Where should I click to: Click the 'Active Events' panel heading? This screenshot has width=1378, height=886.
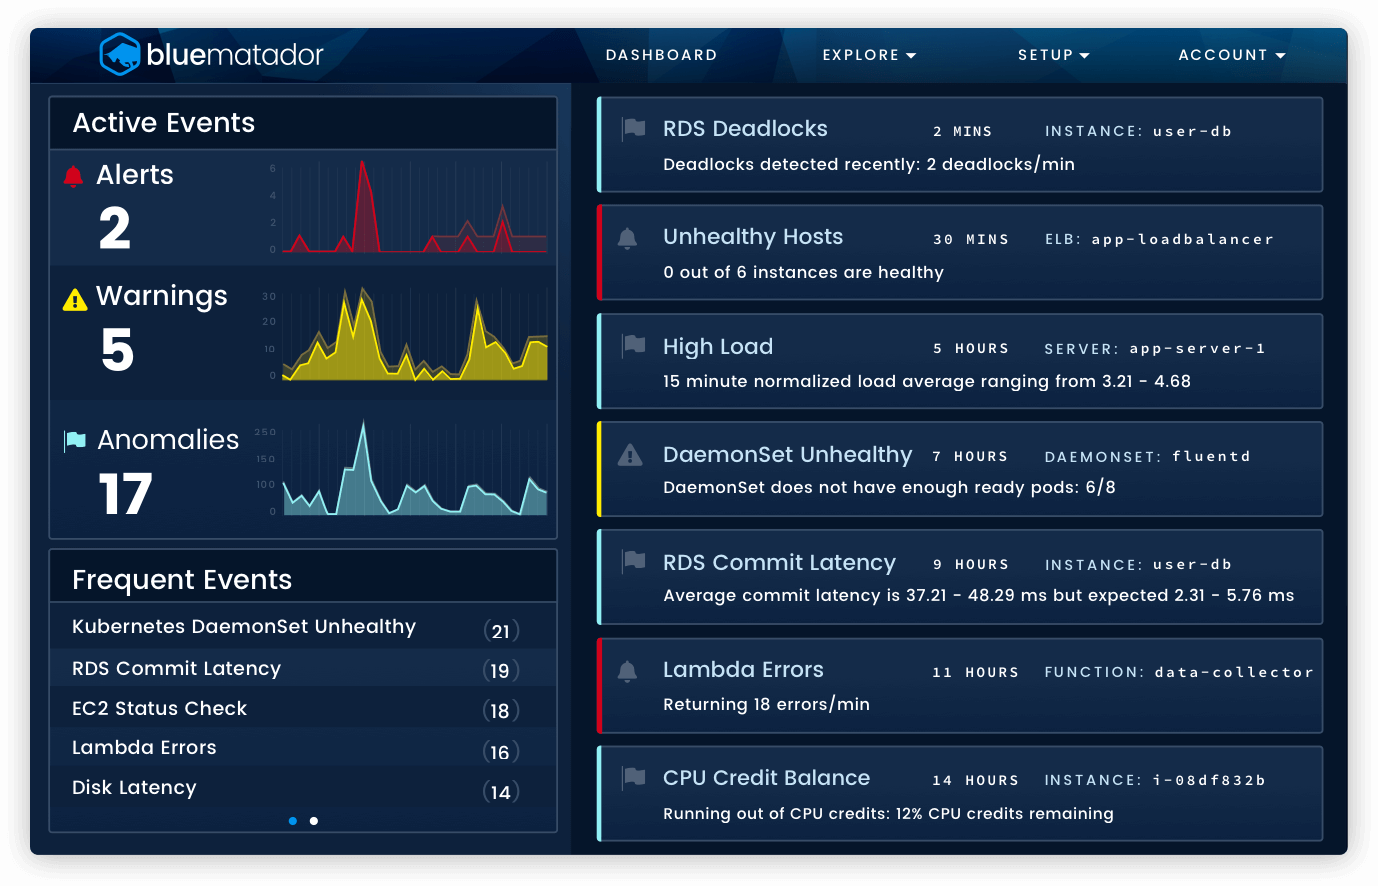pos(164,123)
